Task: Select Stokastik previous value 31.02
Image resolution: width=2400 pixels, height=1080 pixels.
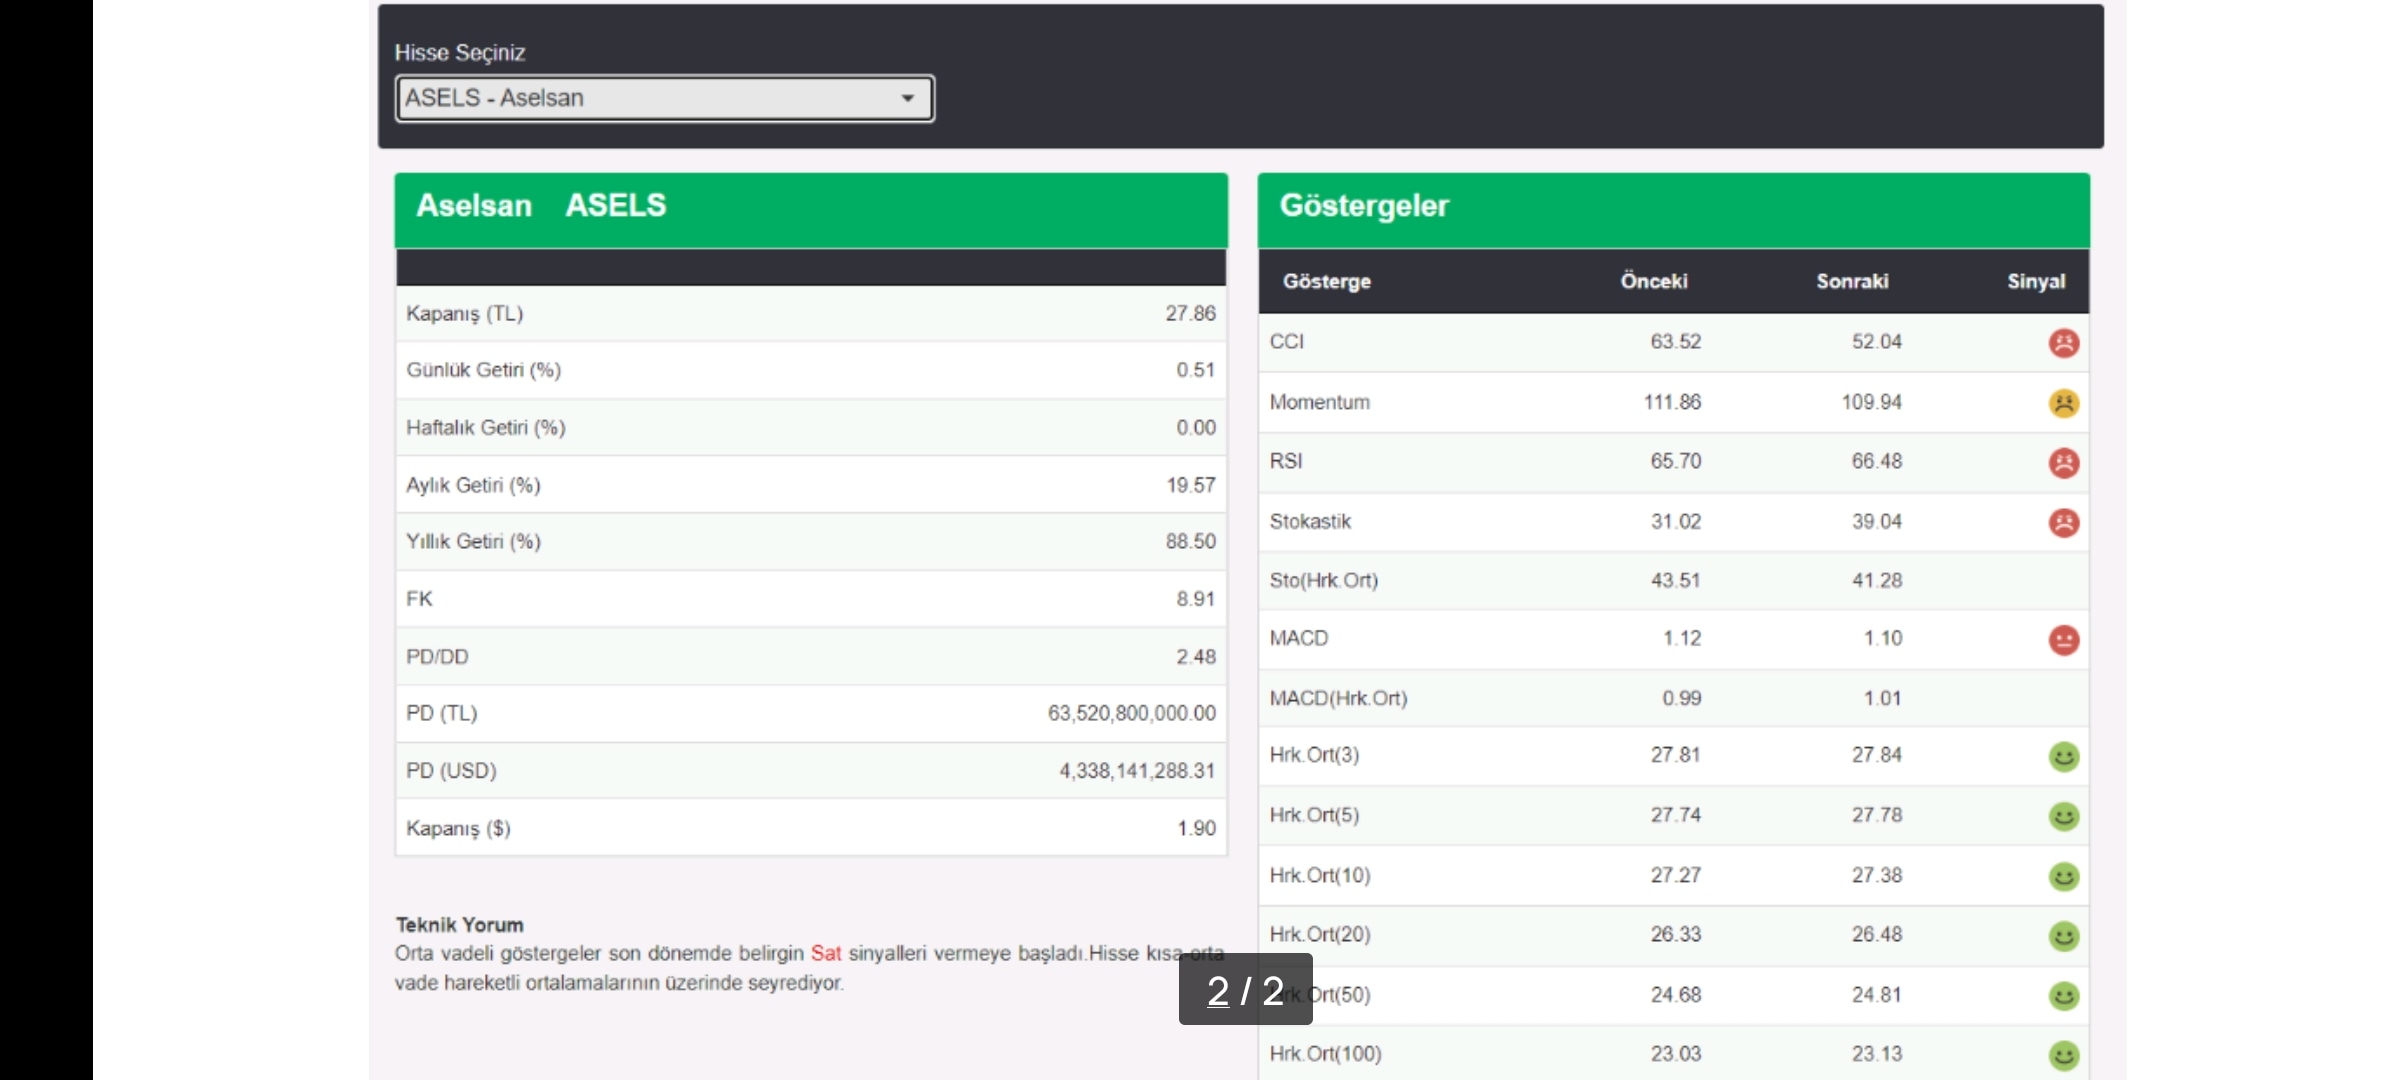Action: pyautogui.click(x=1675, y=521)
